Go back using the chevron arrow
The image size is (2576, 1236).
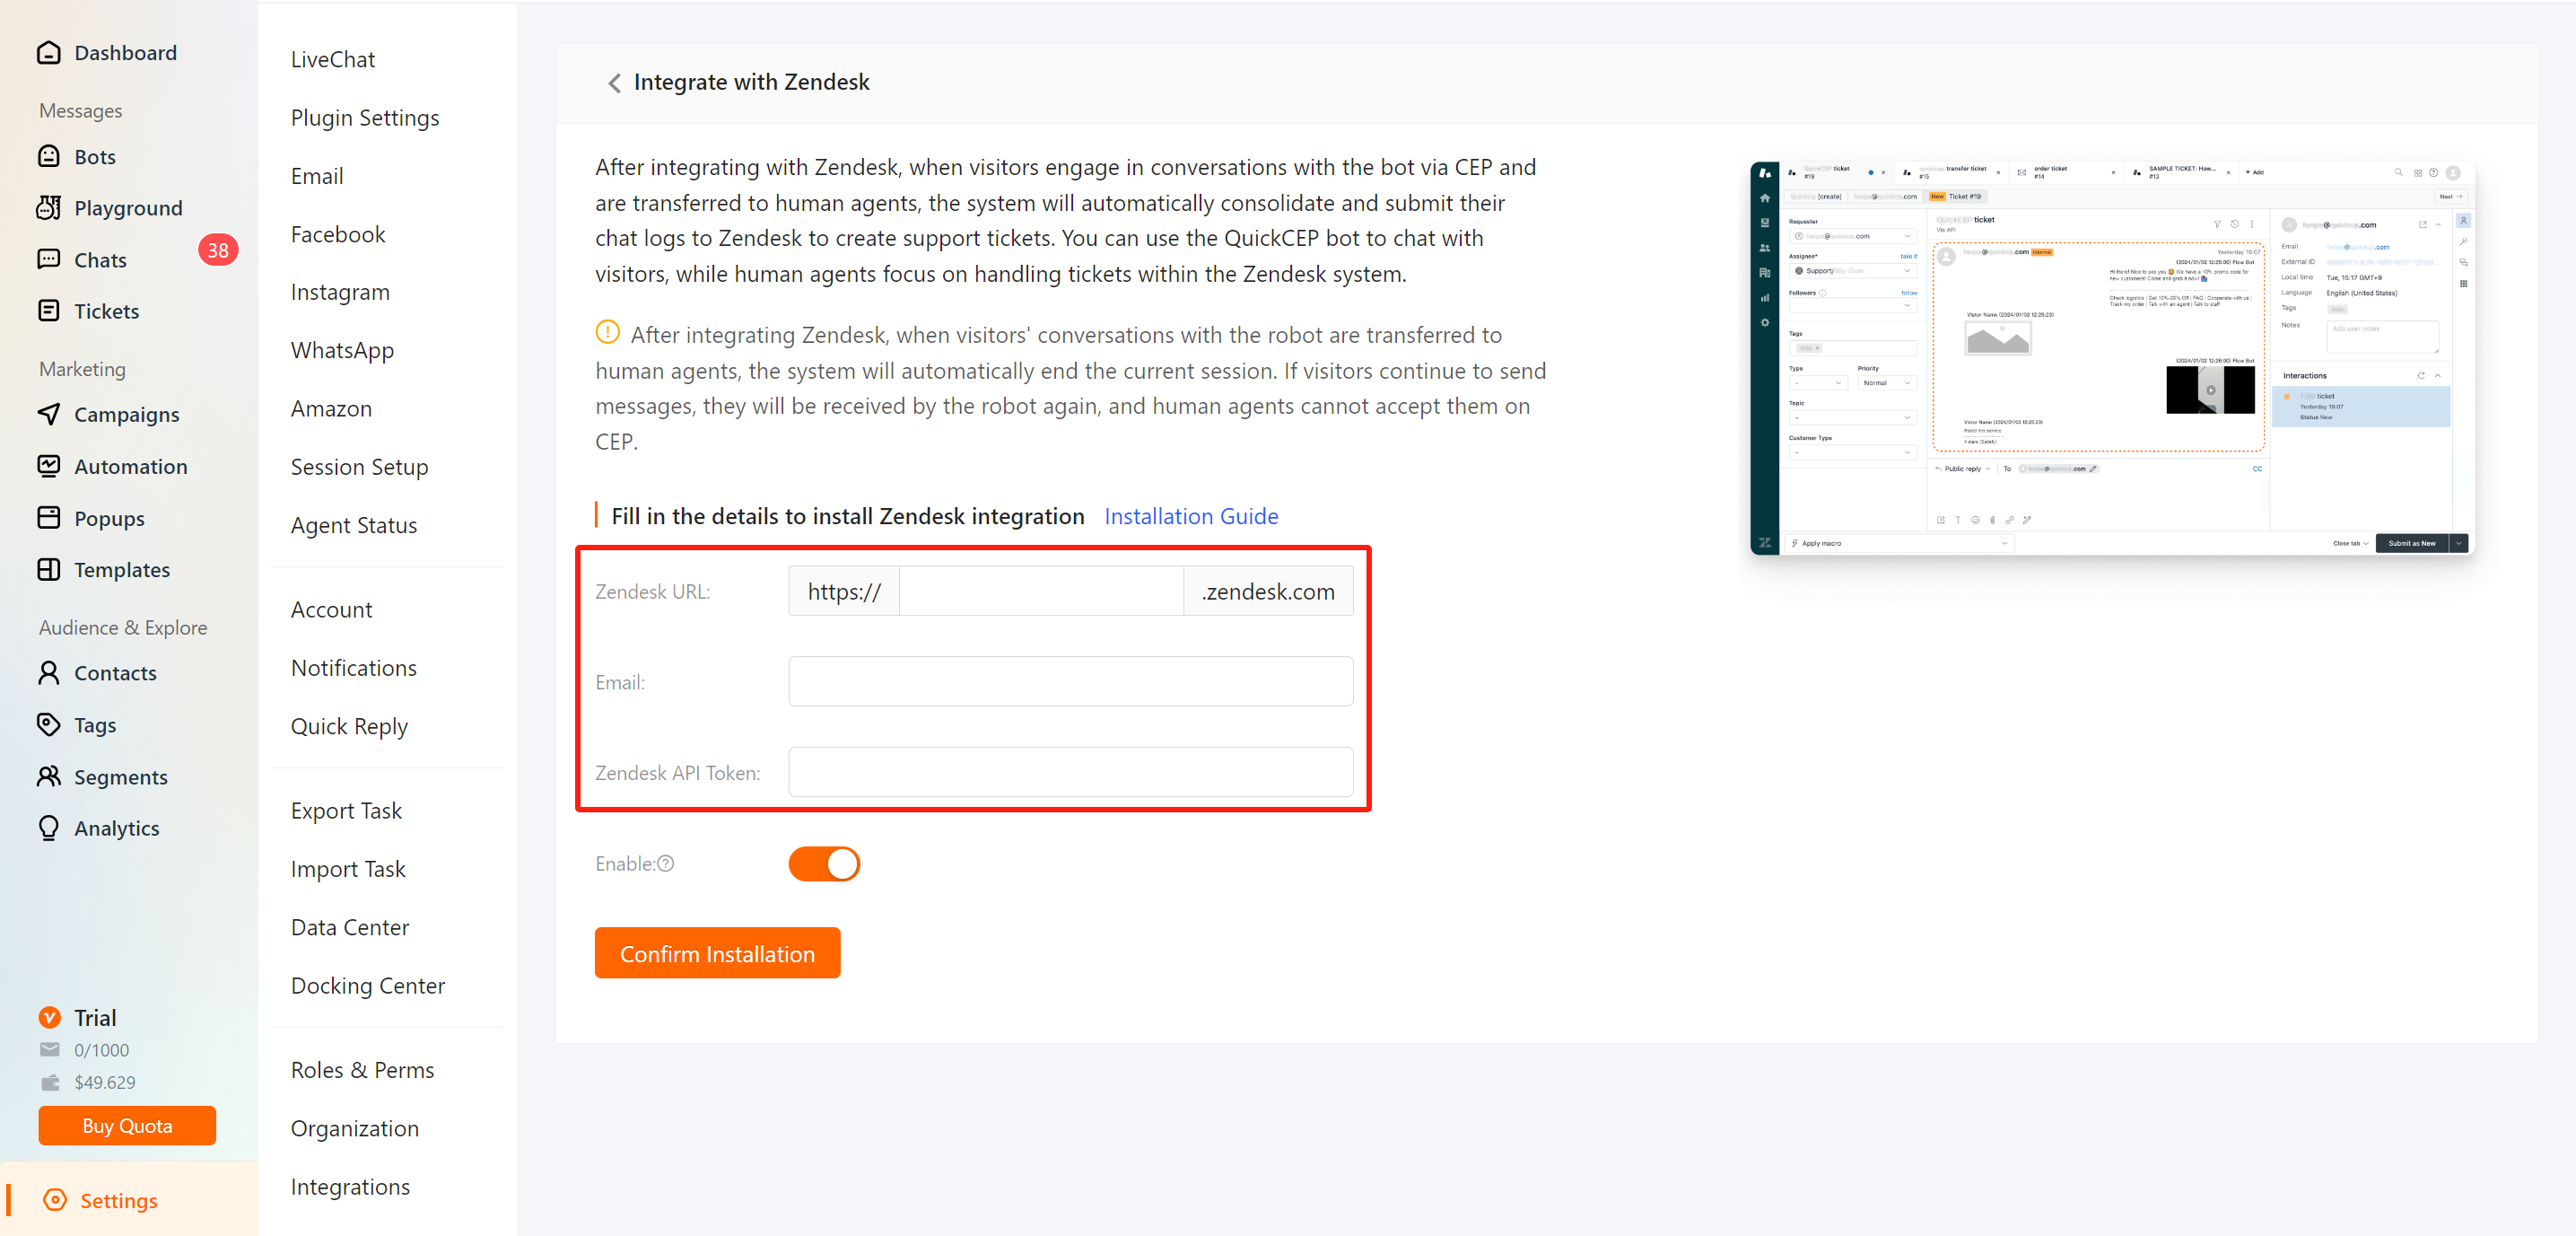pyautogui.click(x=614, y=83)
